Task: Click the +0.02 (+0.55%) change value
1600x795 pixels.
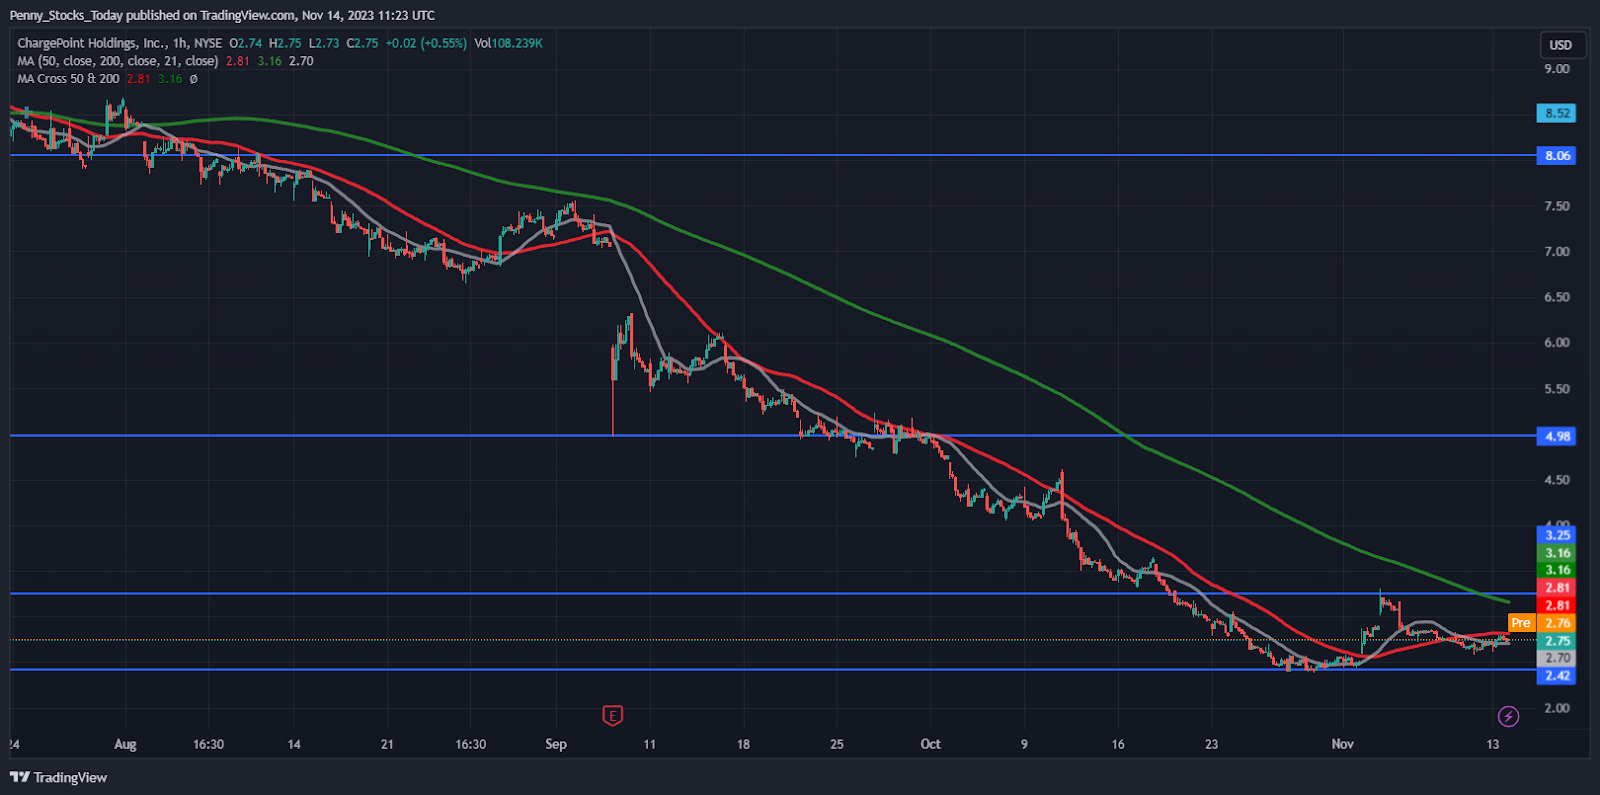Action: [x=426, y=43]
